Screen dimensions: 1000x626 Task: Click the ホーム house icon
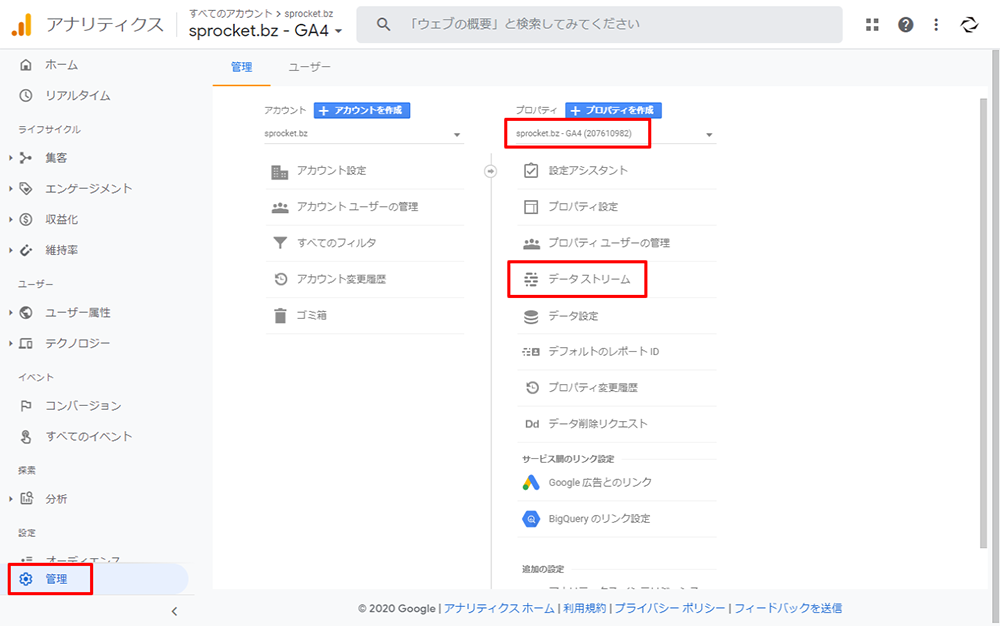click(26, 64)
